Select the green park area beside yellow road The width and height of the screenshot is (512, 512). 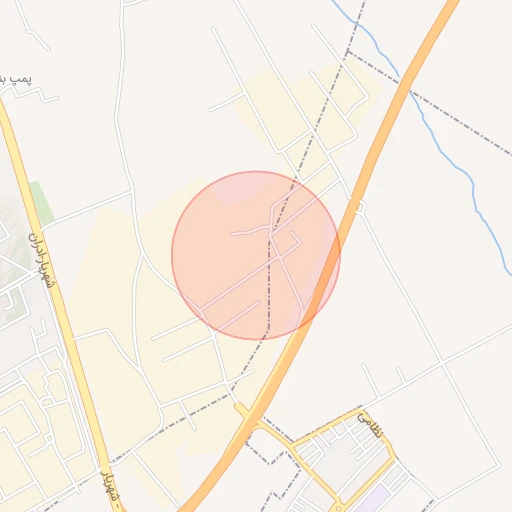pyautogui.click(x=42, y=202)
